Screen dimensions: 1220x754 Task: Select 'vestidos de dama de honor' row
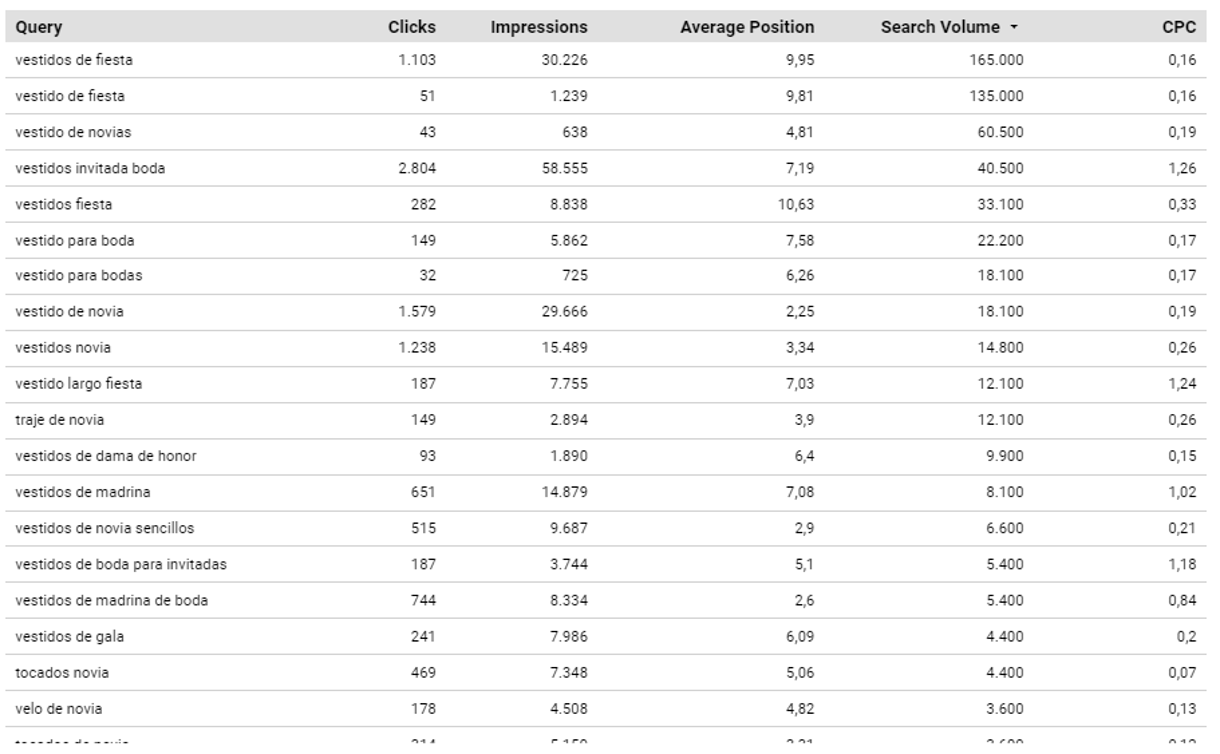click(x=105, y=456)
